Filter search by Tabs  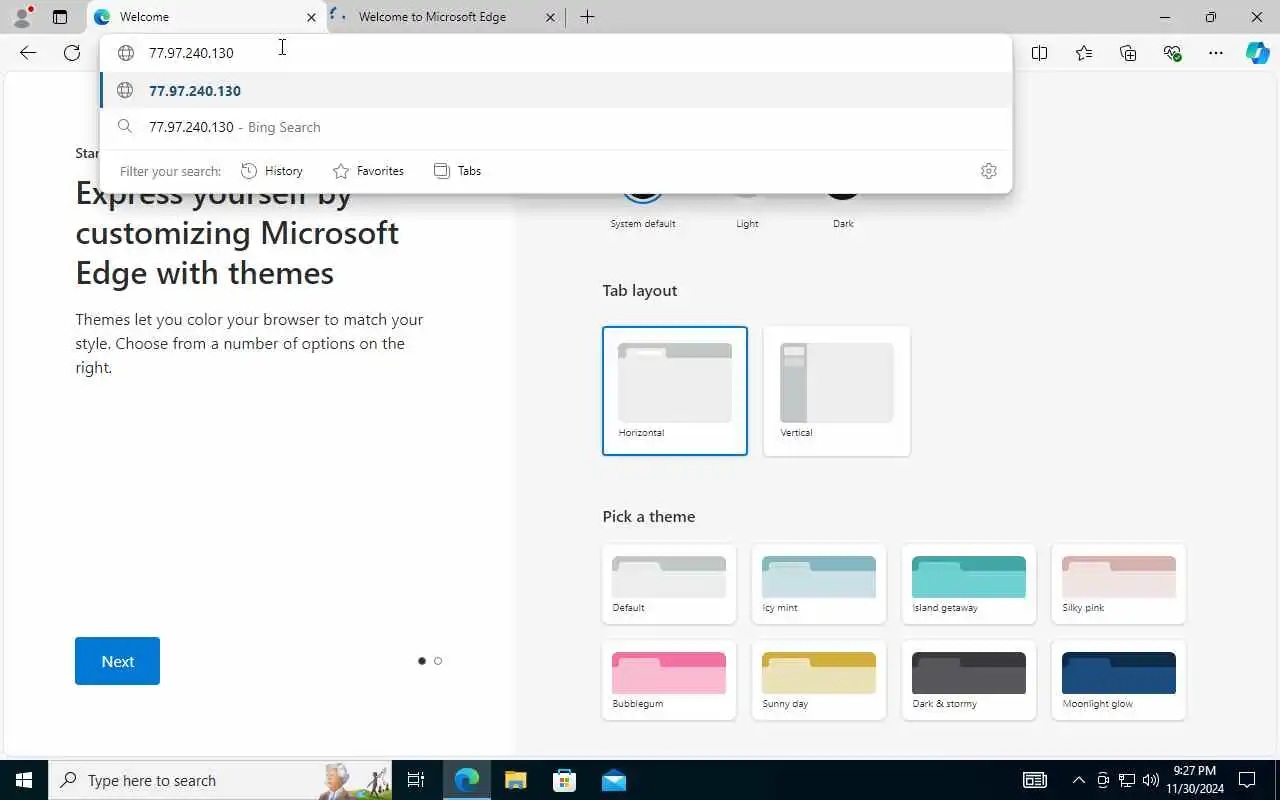(x=458, y=171)
